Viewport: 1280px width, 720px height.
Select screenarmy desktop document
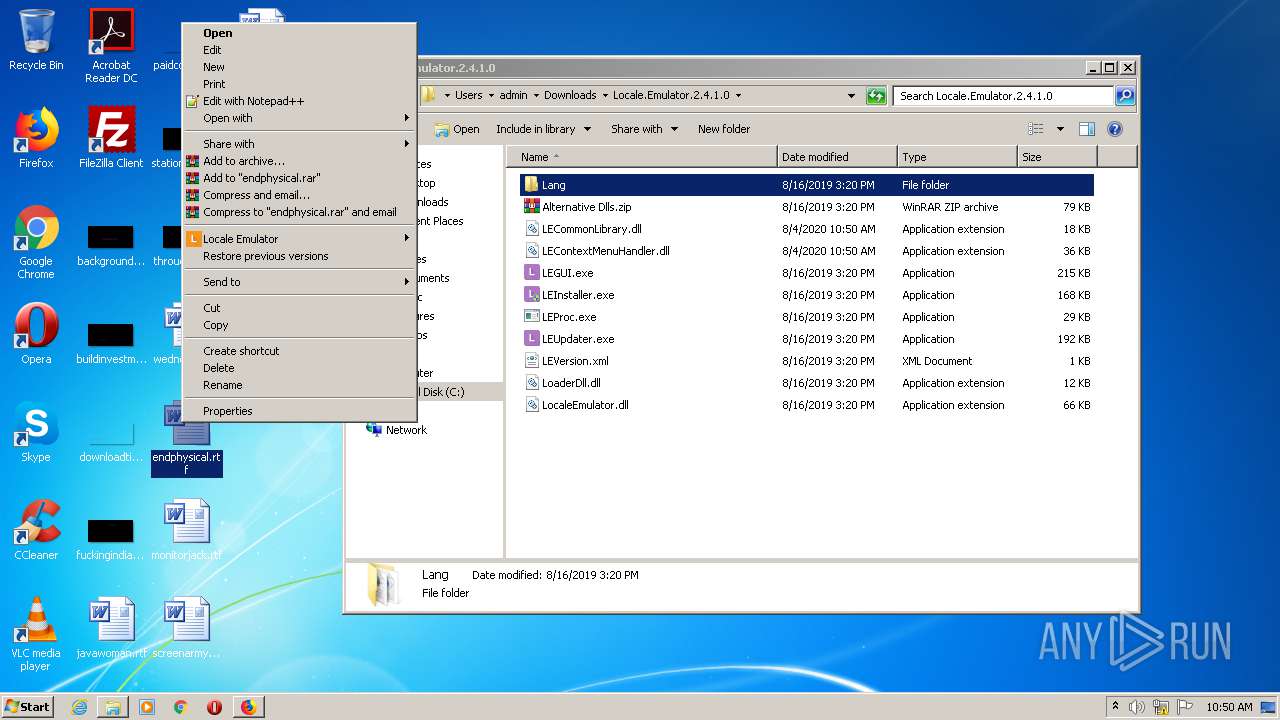pyautogui.click(x=187, y=628)
